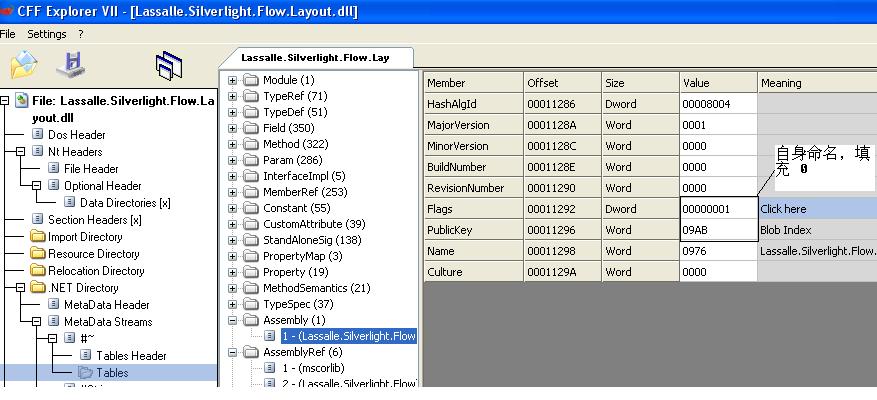
Task: Click the save file toolbar icon
Action: pos(70,66)
